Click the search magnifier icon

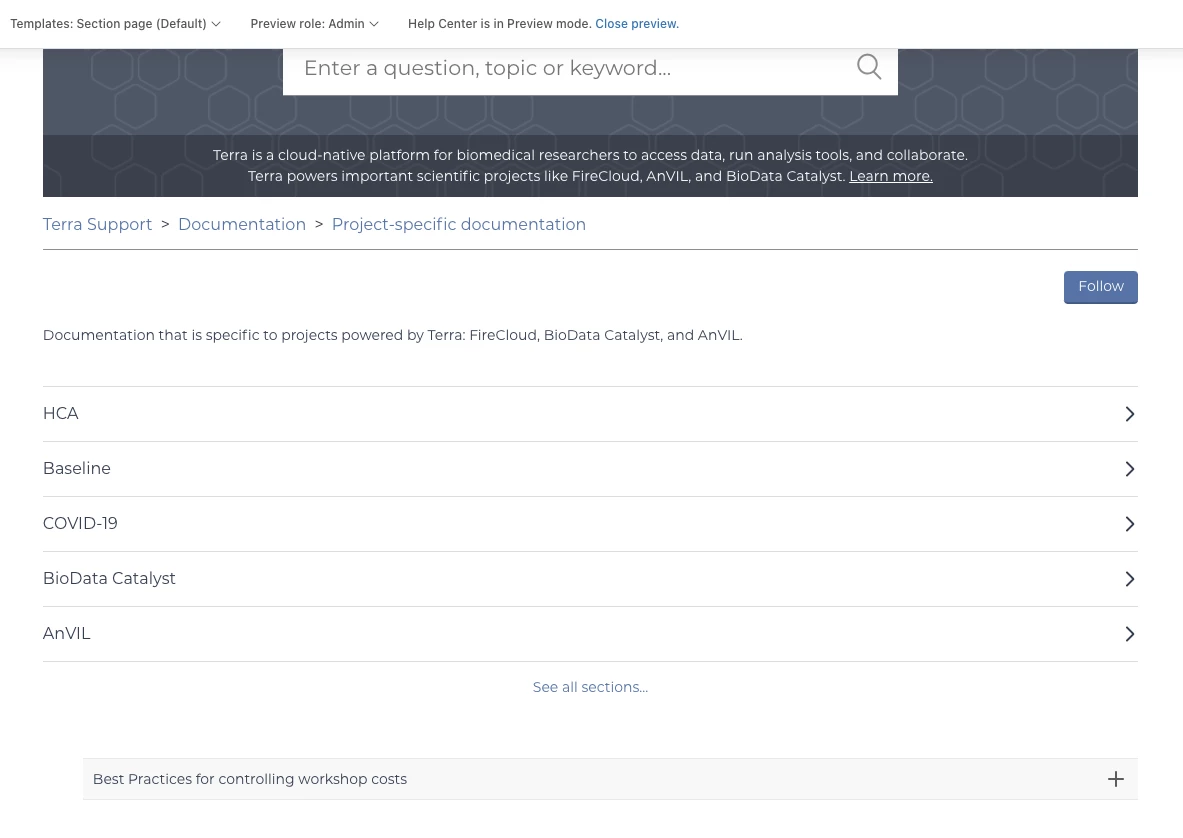869,67
